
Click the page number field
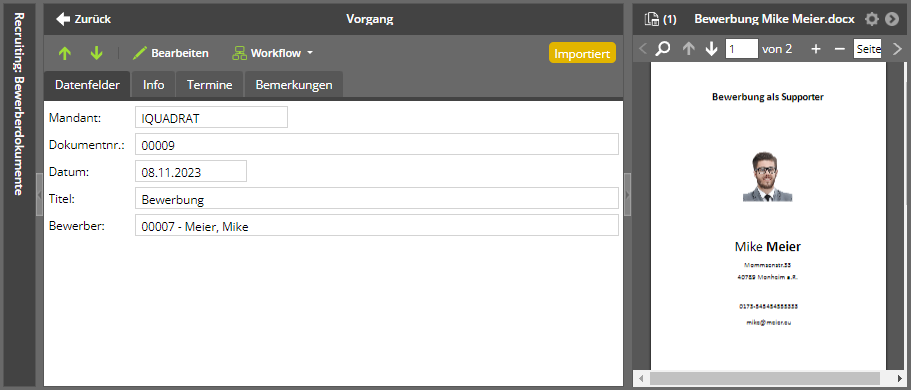(742, 49)
